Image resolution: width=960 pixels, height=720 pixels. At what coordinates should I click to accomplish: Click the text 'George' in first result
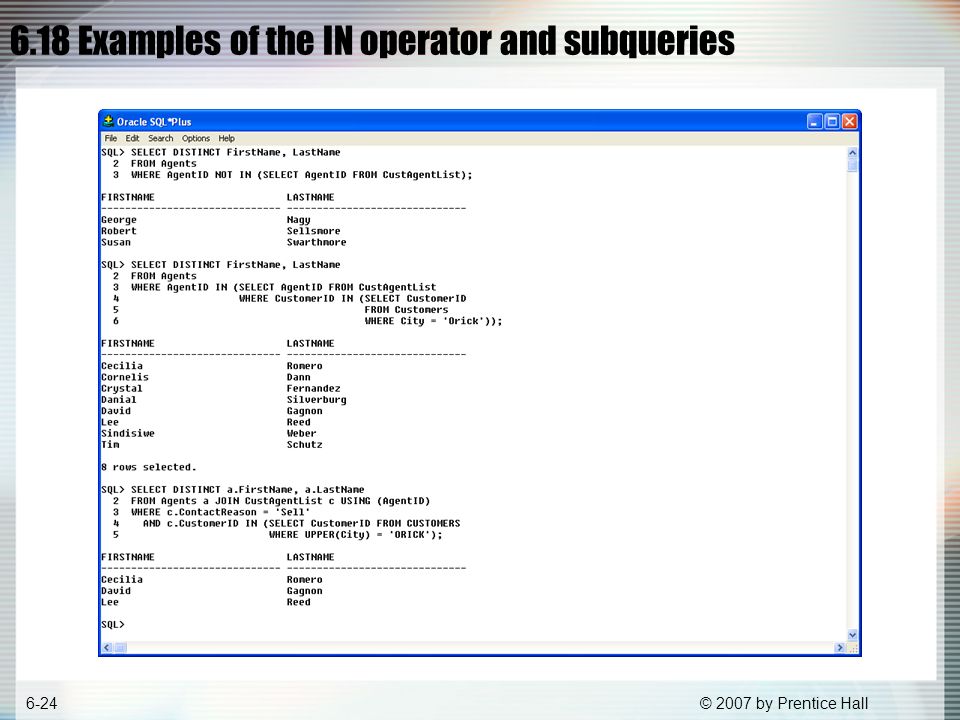[119, 220]
